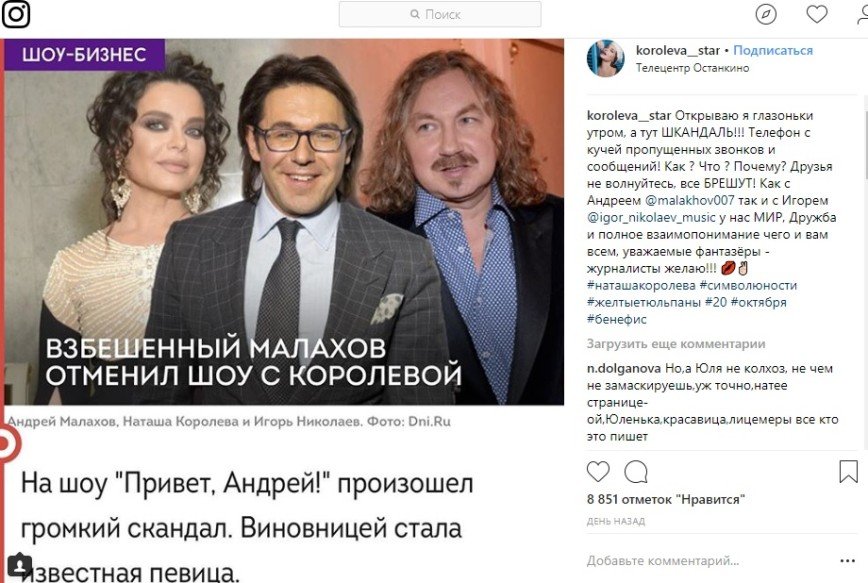
Task: Open the profile person icon in header
Action: click(862, 14)
